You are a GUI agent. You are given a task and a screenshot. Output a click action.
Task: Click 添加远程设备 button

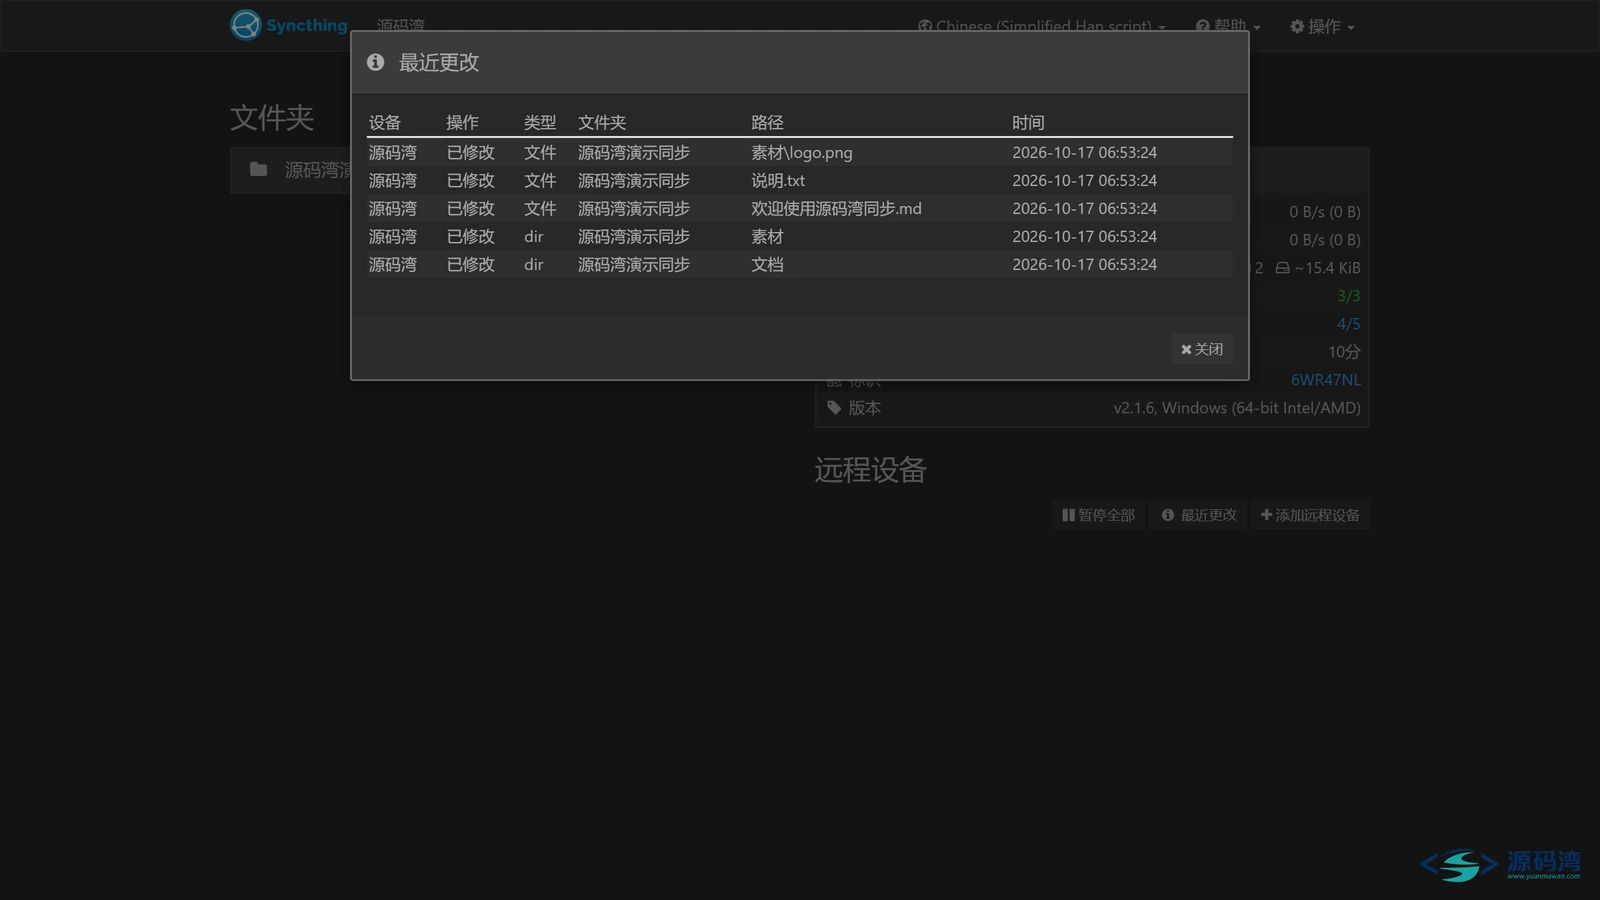[1310, 515]
